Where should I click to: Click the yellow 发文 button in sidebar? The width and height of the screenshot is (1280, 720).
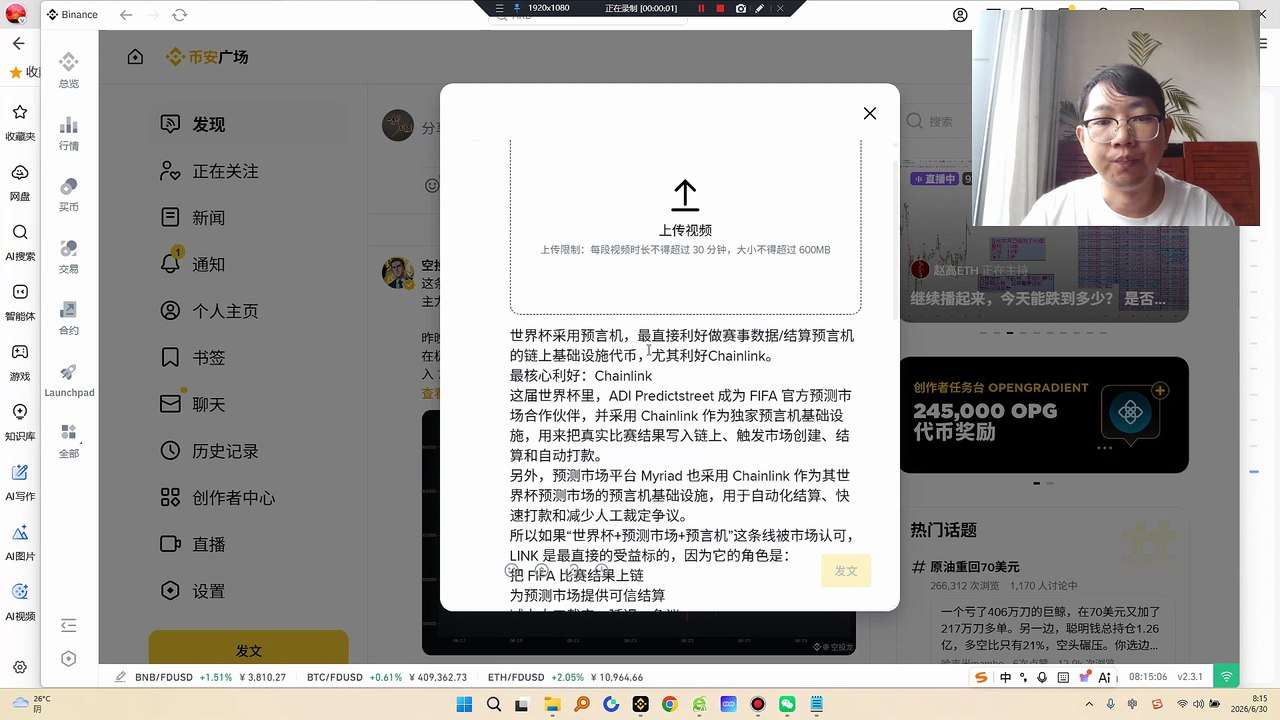click(x=249, y=650)
